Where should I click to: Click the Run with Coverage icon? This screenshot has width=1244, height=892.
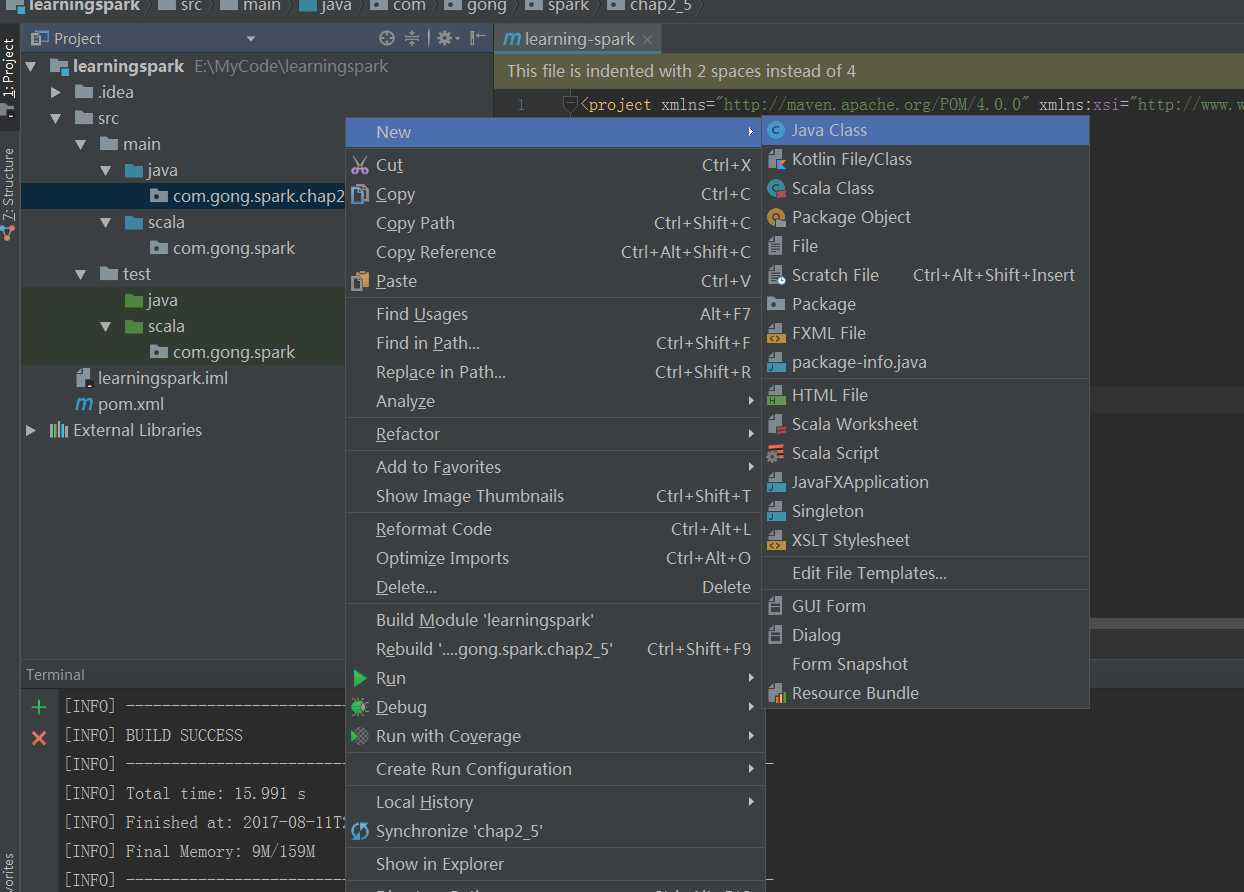point(360,736)
